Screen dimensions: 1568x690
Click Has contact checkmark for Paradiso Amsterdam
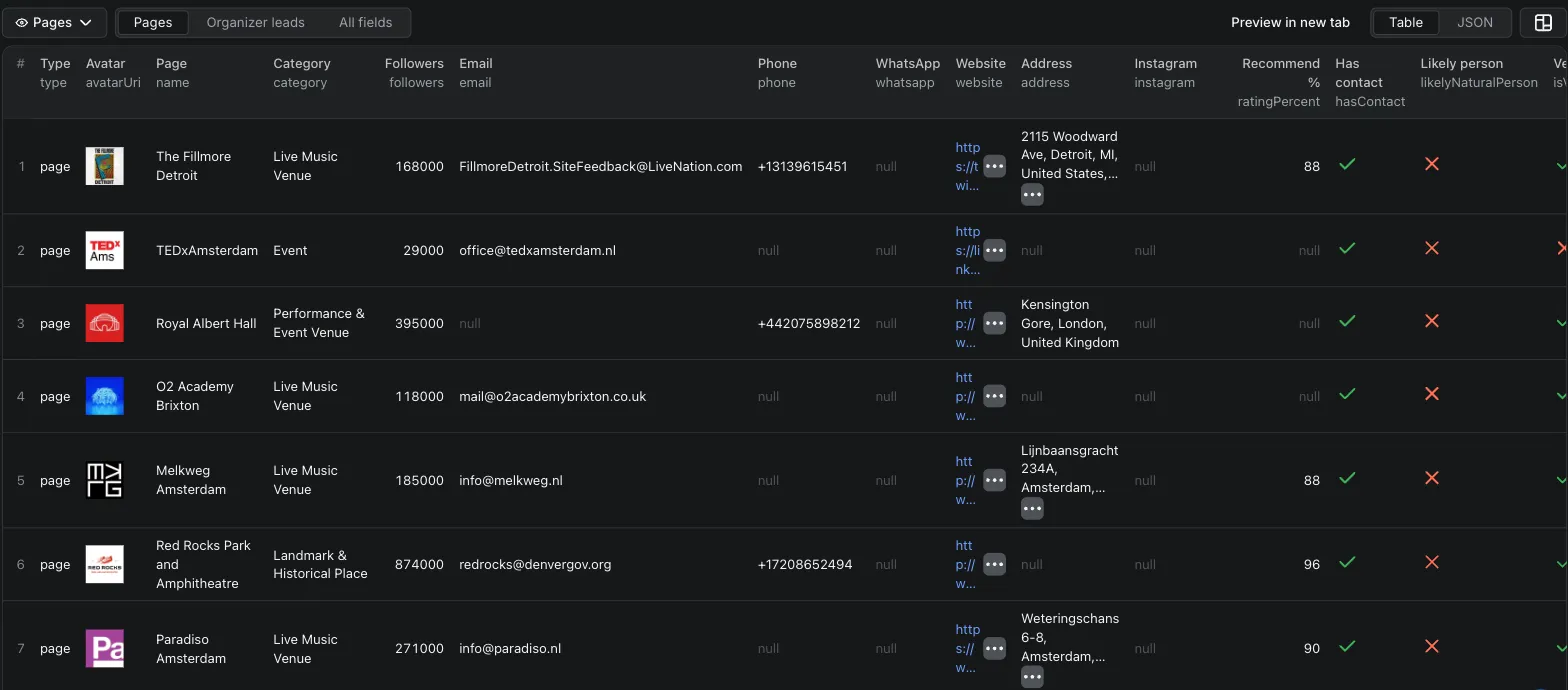coord(1347,646)
